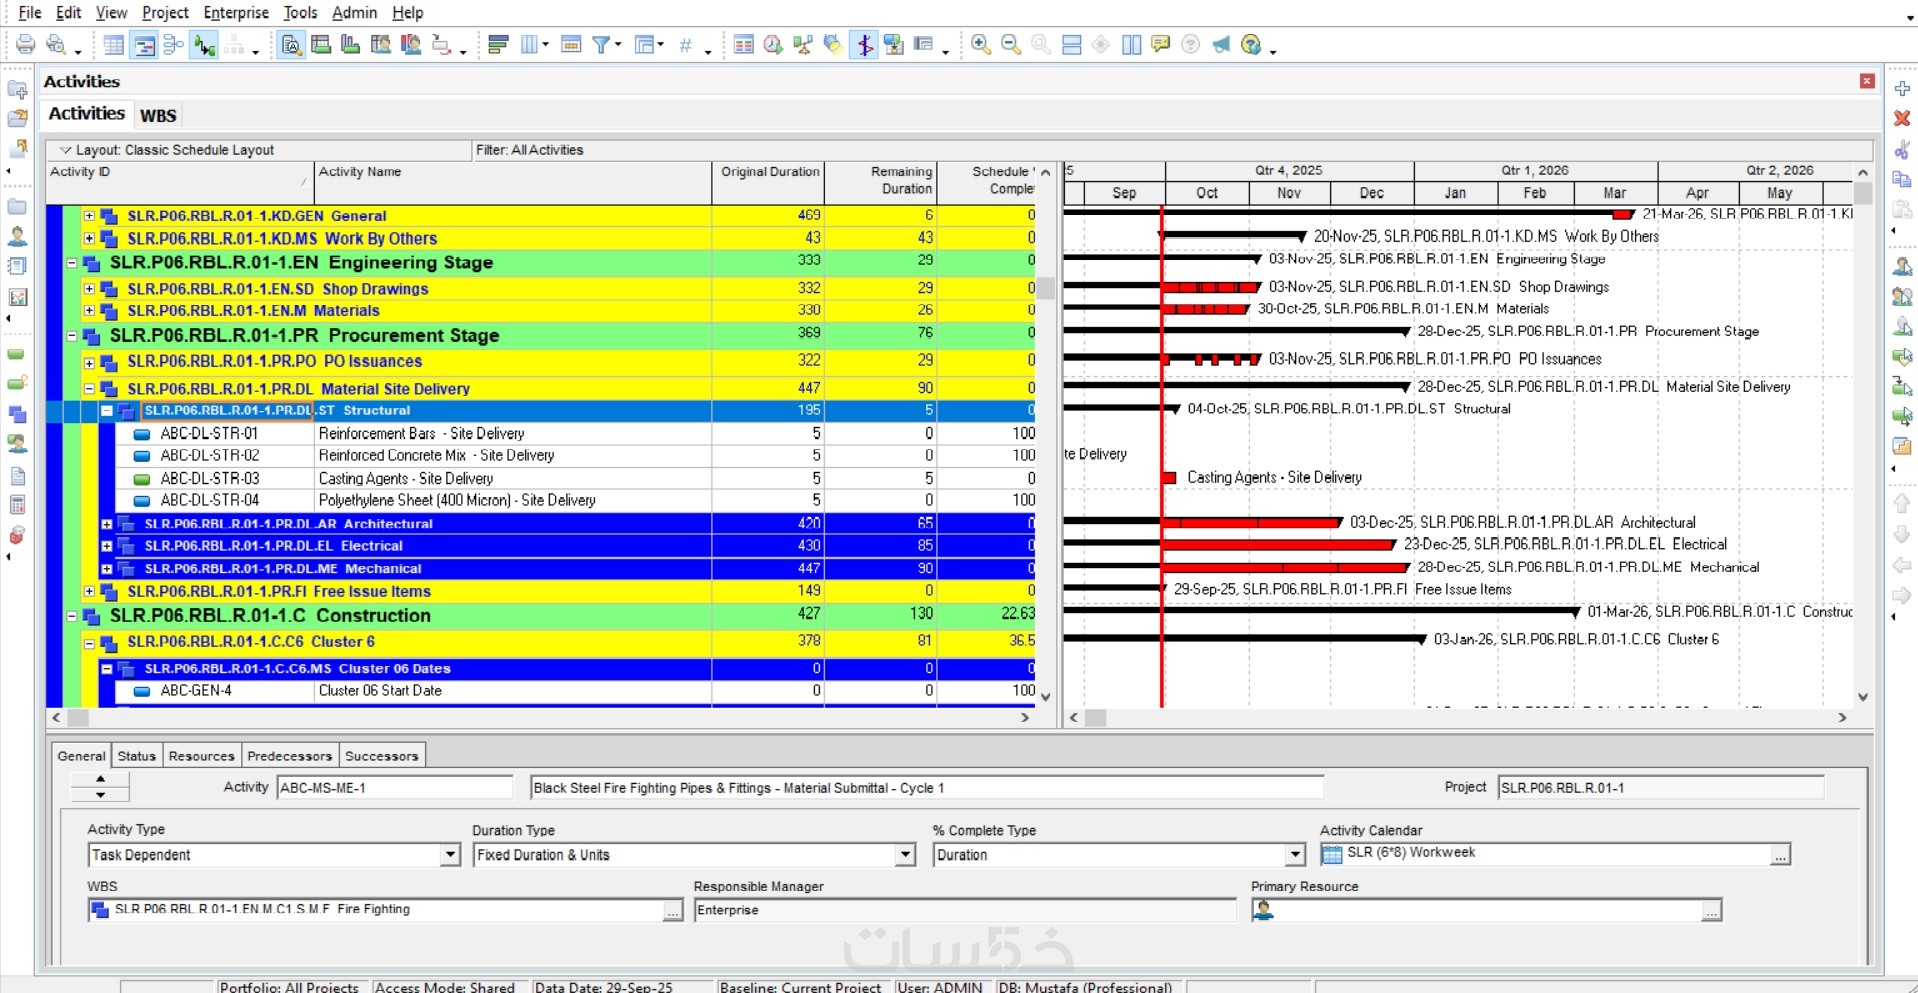
Task: Click the Print icon in the toolbar
Action: (x=26, y=45)
